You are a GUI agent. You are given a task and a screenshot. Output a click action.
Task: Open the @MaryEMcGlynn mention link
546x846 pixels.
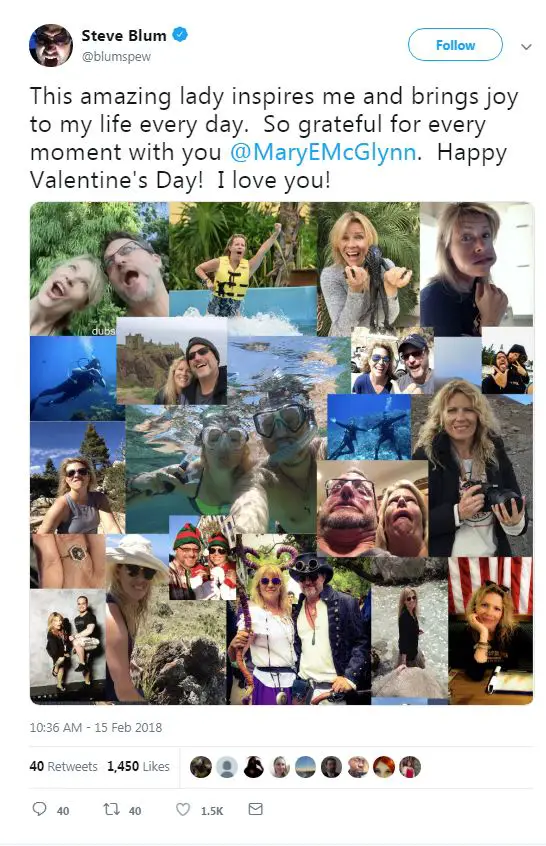pyautogui.click(x=323, y=152)
